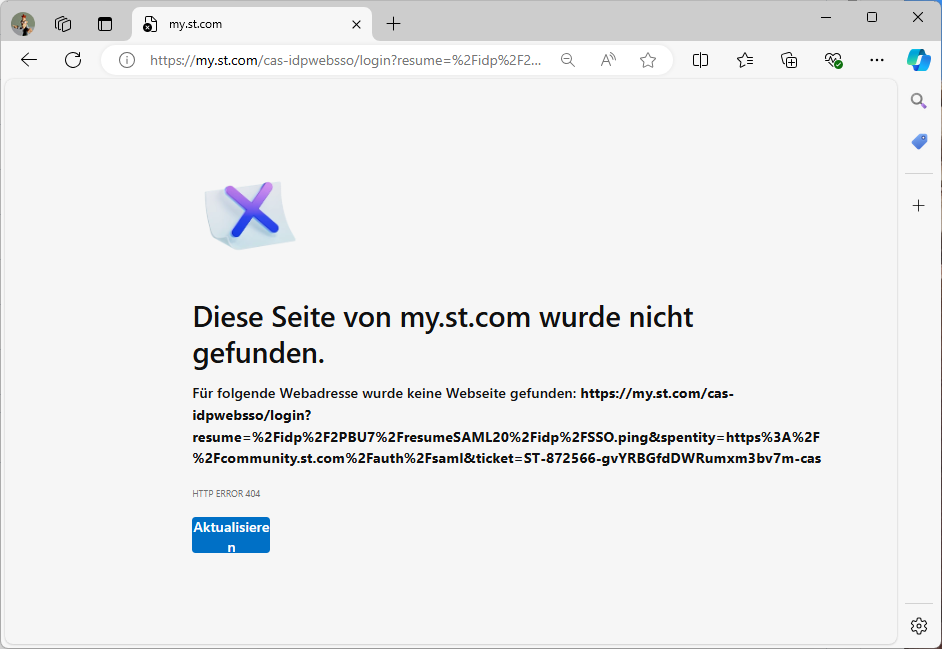The height and width of the screenshot is (649, 942).
Task: Go back to the previous page
Action: [29, 59]
